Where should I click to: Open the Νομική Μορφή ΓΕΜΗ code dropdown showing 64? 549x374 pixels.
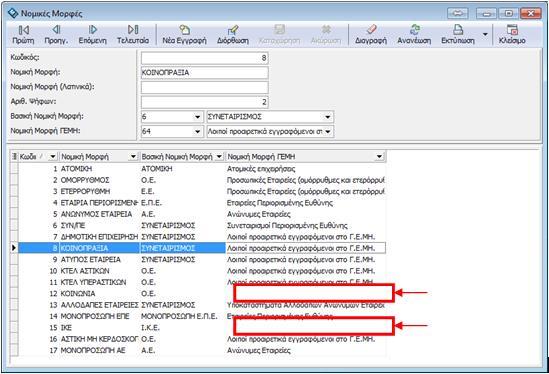coord(197,132)
